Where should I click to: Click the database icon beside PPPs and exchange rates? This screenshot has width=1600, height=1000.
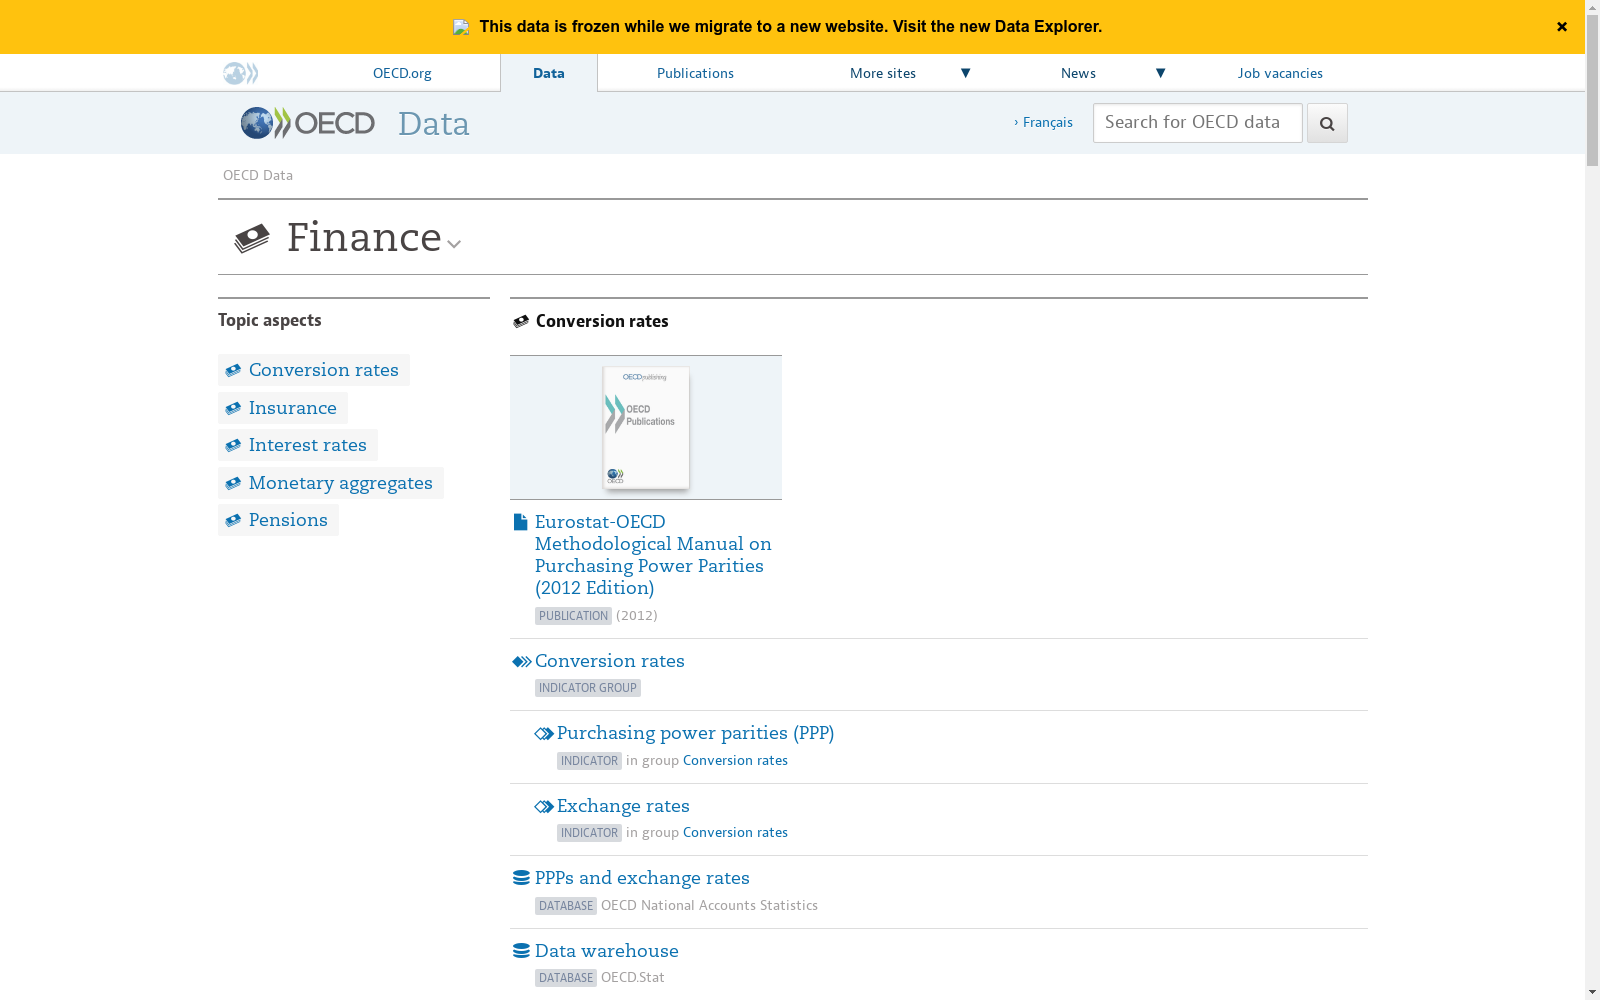click(x=521, y=878)
